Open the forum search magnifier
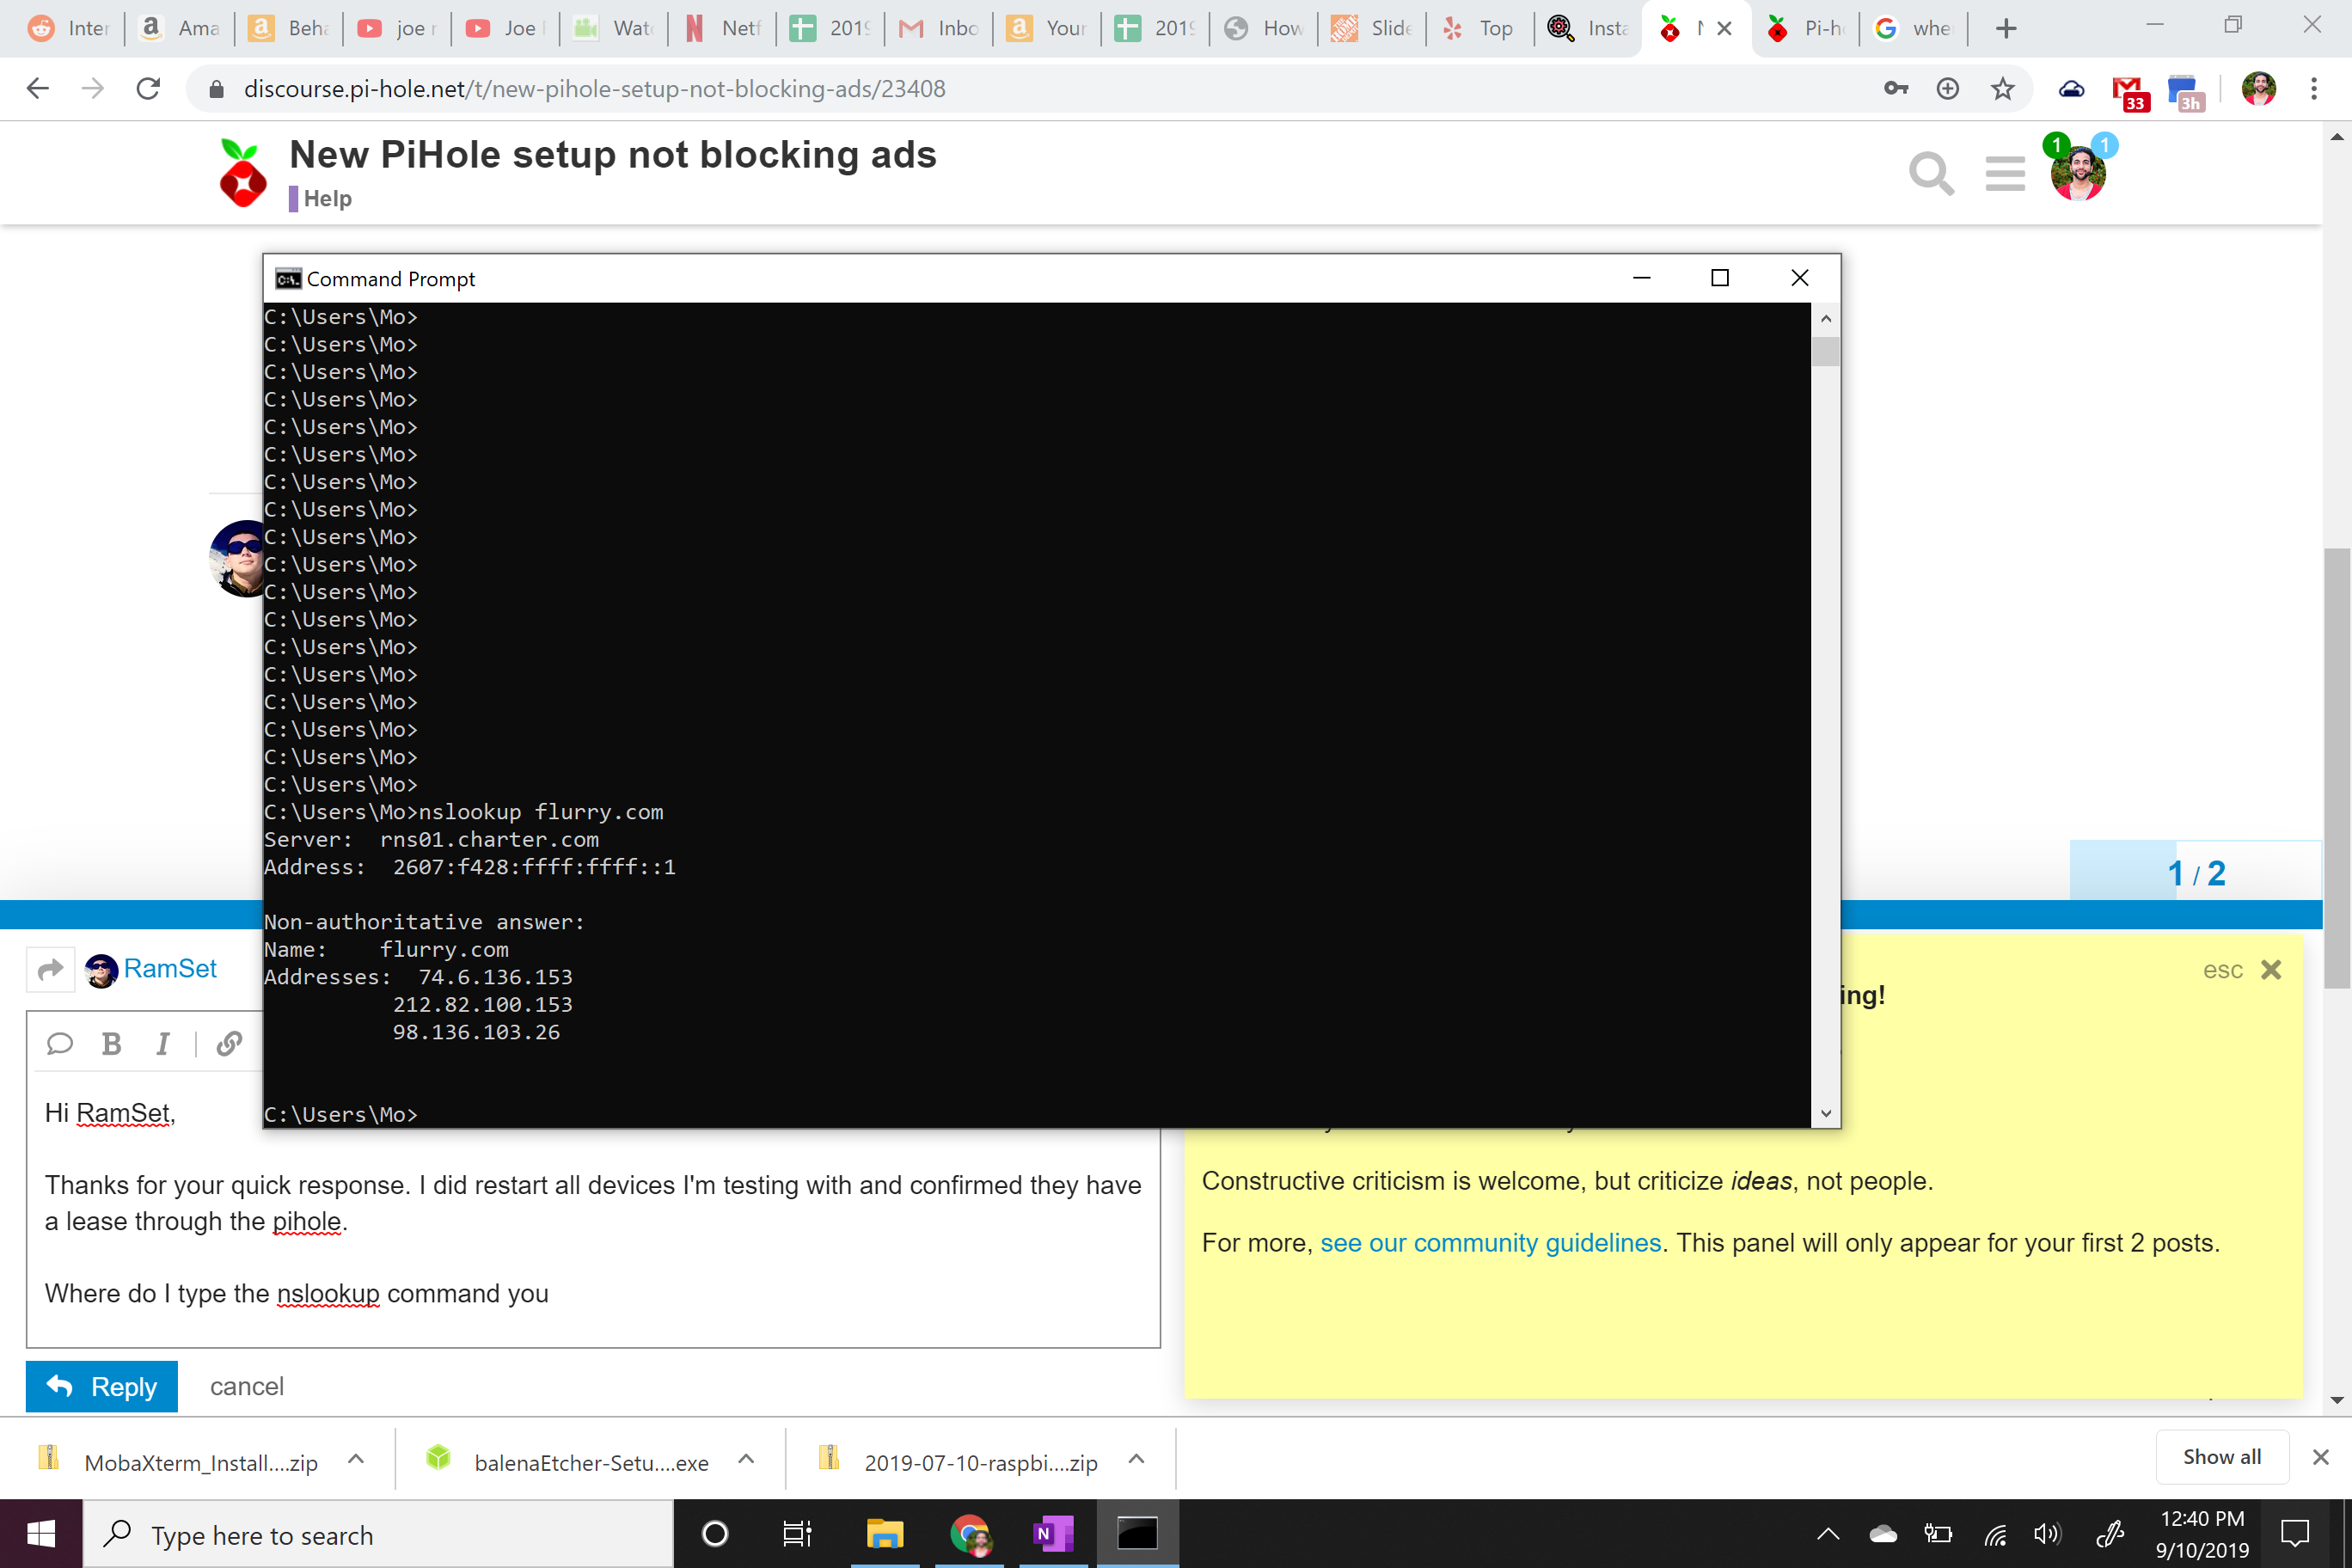 click(1932, 173)
